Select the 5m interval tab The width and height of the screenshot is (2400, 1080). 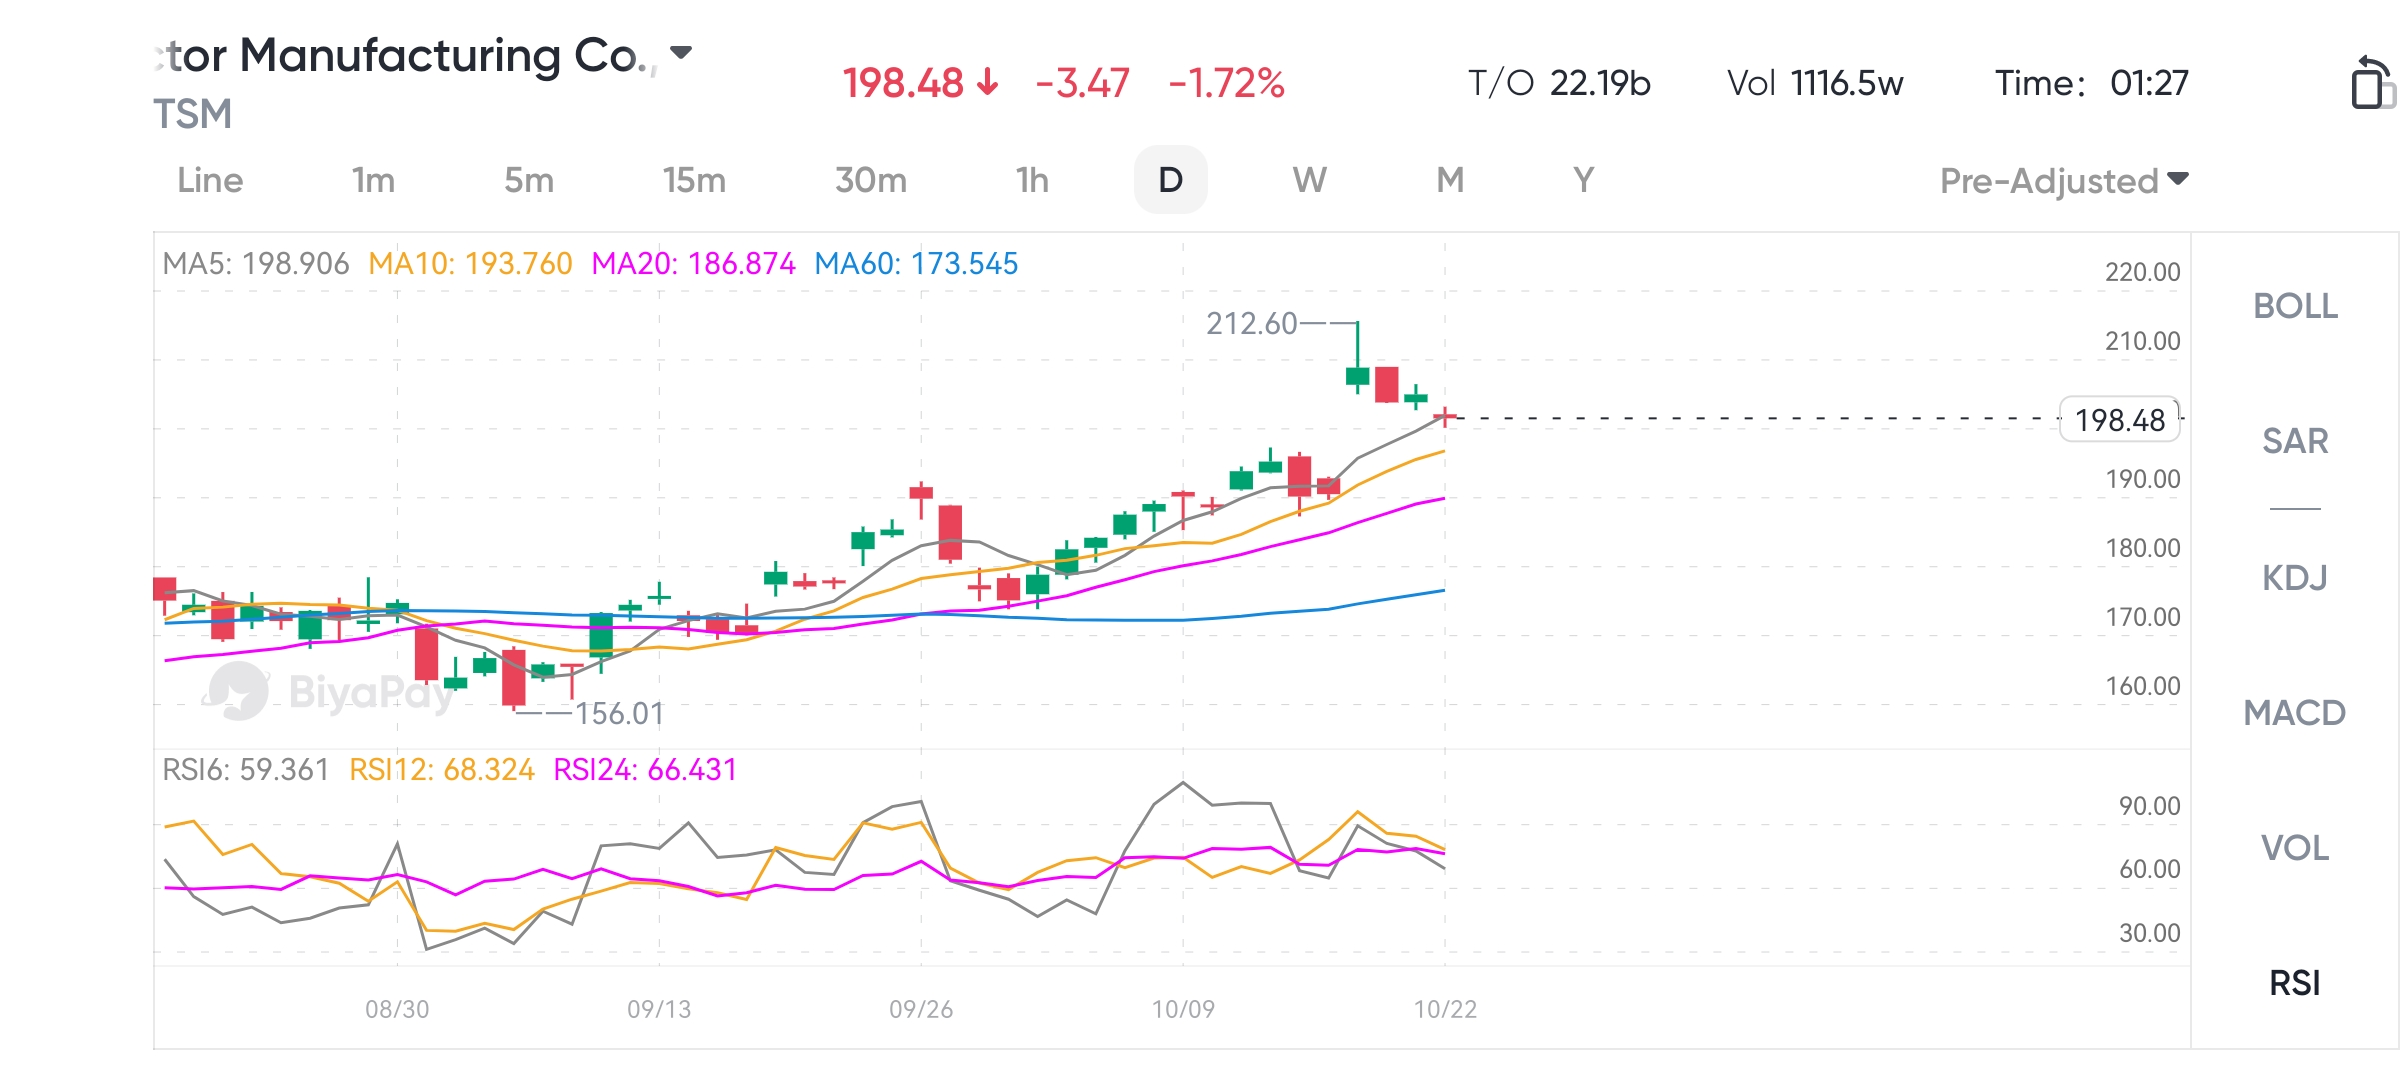(x=529, y=180)
